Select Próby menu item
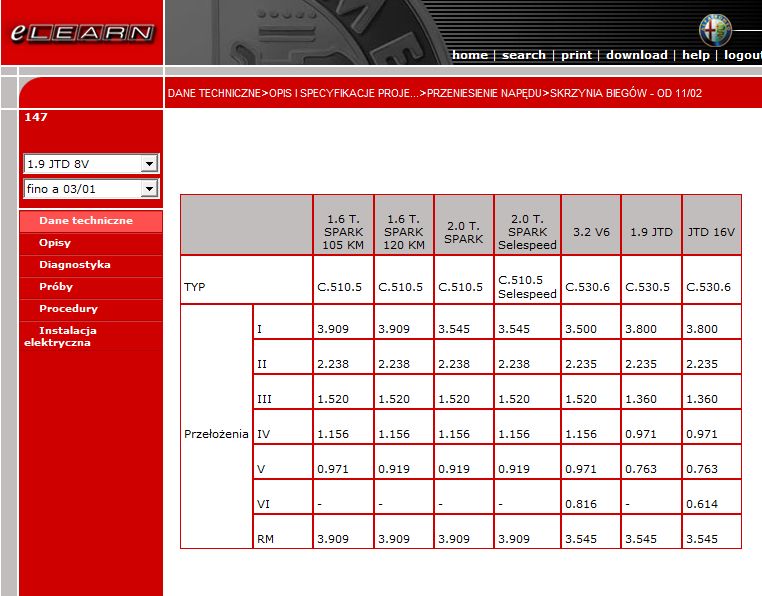The height and width of the screenshot is (596, 762). (91, 286)
